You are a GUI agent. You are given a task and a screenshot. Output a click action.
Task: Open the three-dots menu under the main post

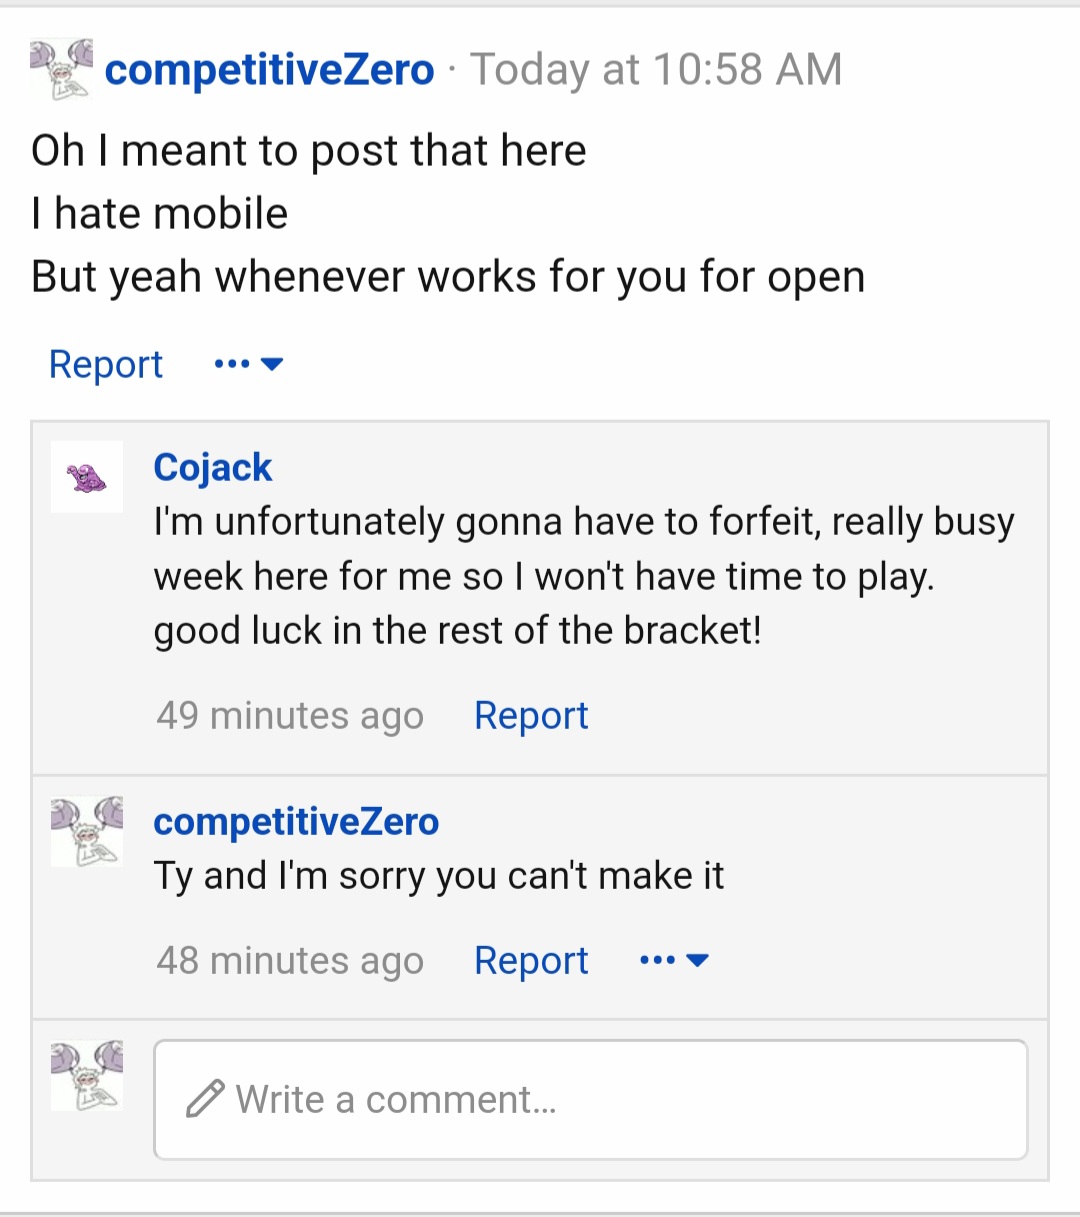[x=232, y=364]
